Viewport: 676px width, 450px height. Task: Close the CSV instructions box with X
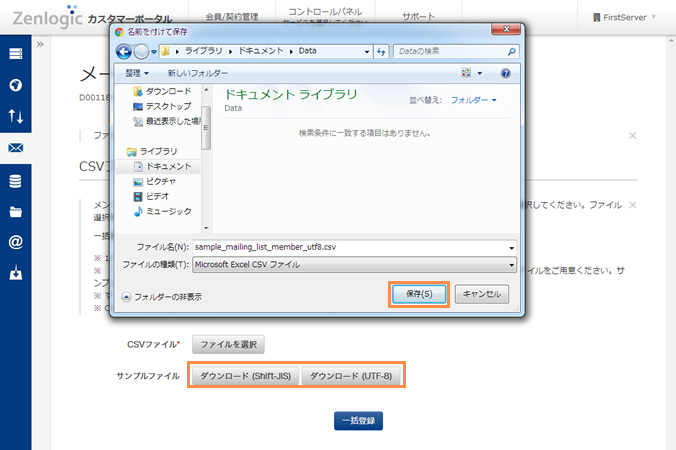(632, 205)
